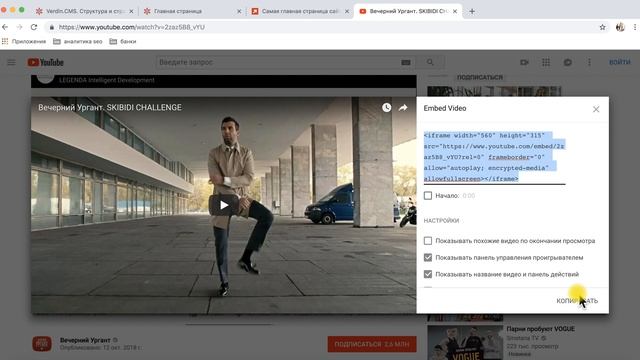Image resolution: width=640 pixels, height=360 pixels.
Task: Toggle Показывать название видео checkbox
Action: [x=428, y=274]
